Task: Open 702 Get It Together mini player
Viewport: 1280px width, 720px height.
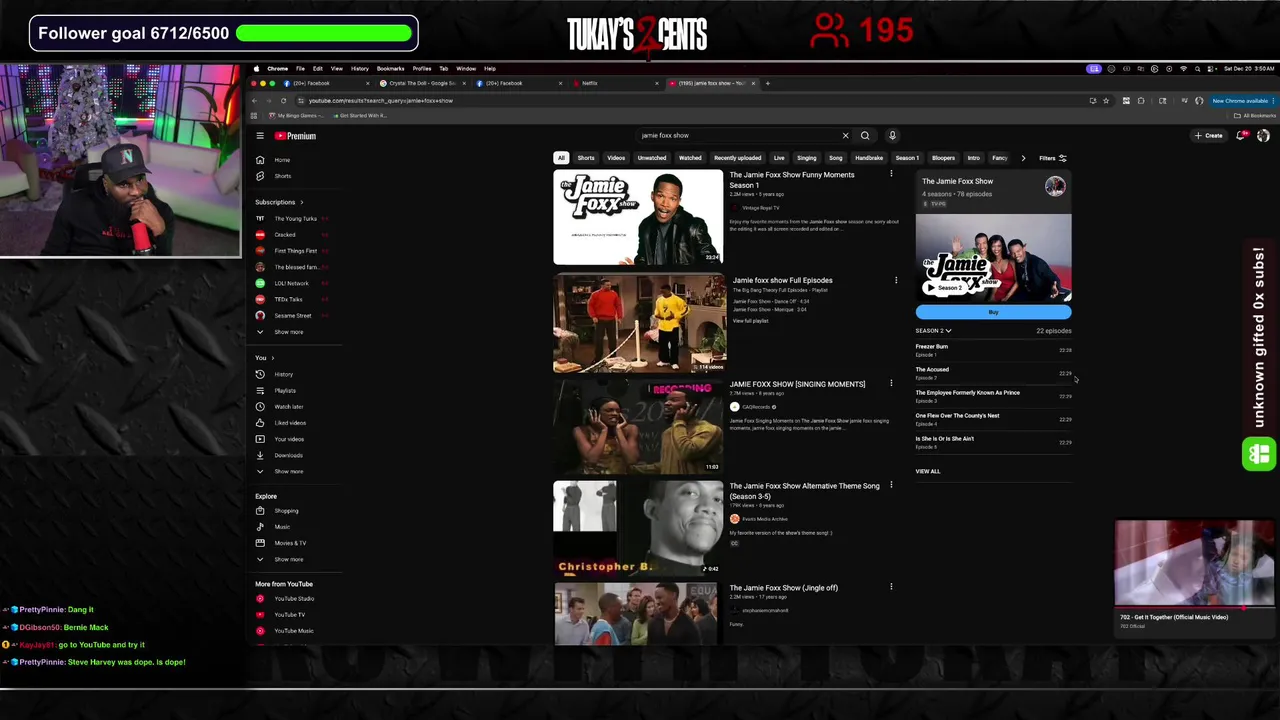Action: (1194, 564)
